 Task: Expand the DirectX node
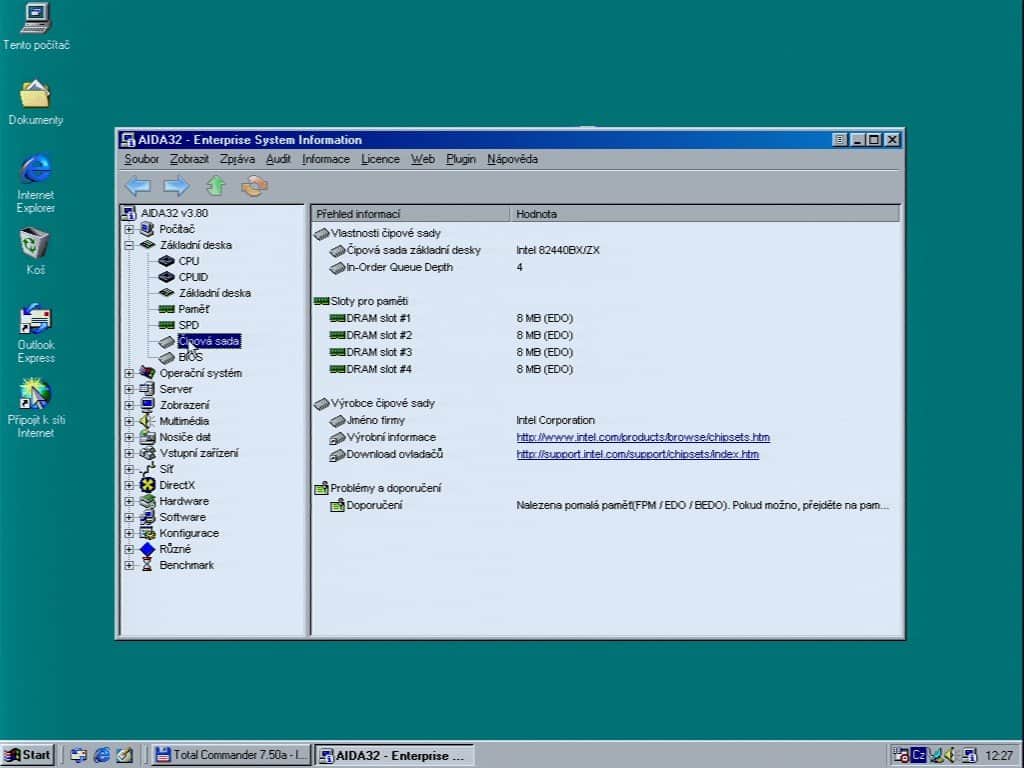[x=129, y=485]
